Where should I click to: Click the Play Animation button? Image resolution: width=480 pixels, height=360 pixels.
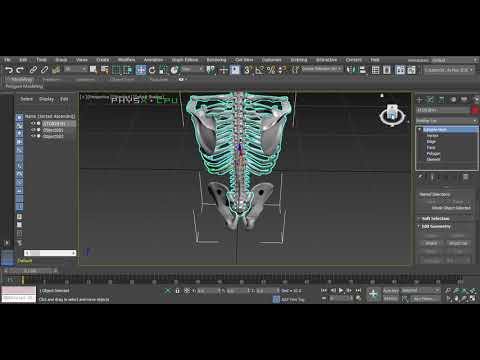(x=341, y=291)
